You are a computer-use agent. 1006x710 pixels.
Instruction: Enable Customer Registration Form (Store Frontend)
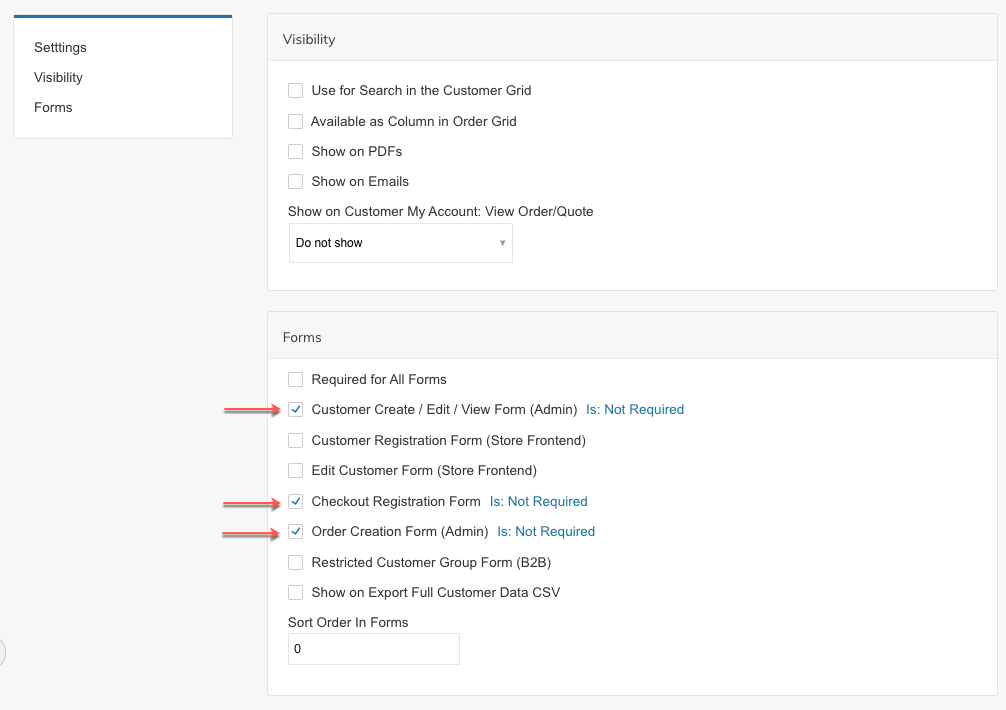[x=295, y=441]
